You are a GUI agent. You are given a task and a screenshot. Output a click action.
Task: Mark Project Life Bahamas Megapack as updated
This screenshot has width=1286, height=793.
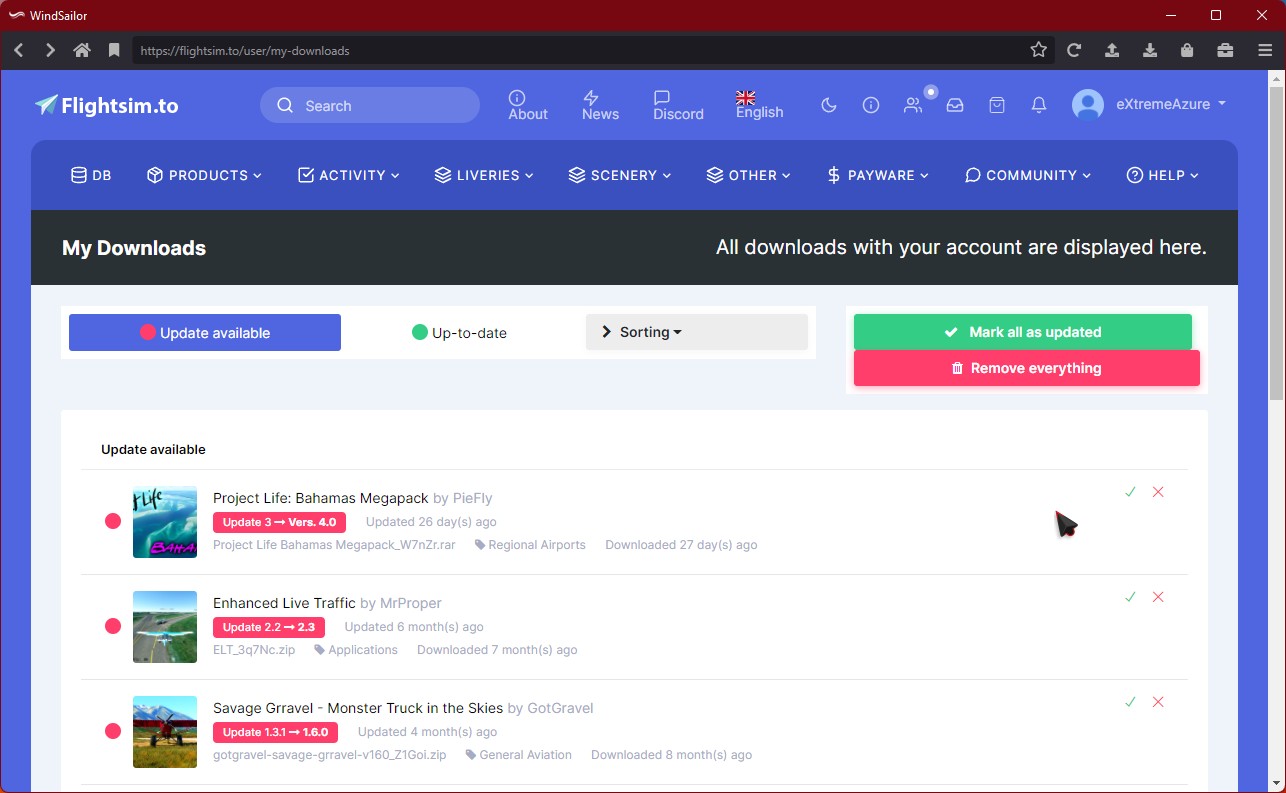pos(1130,492)
